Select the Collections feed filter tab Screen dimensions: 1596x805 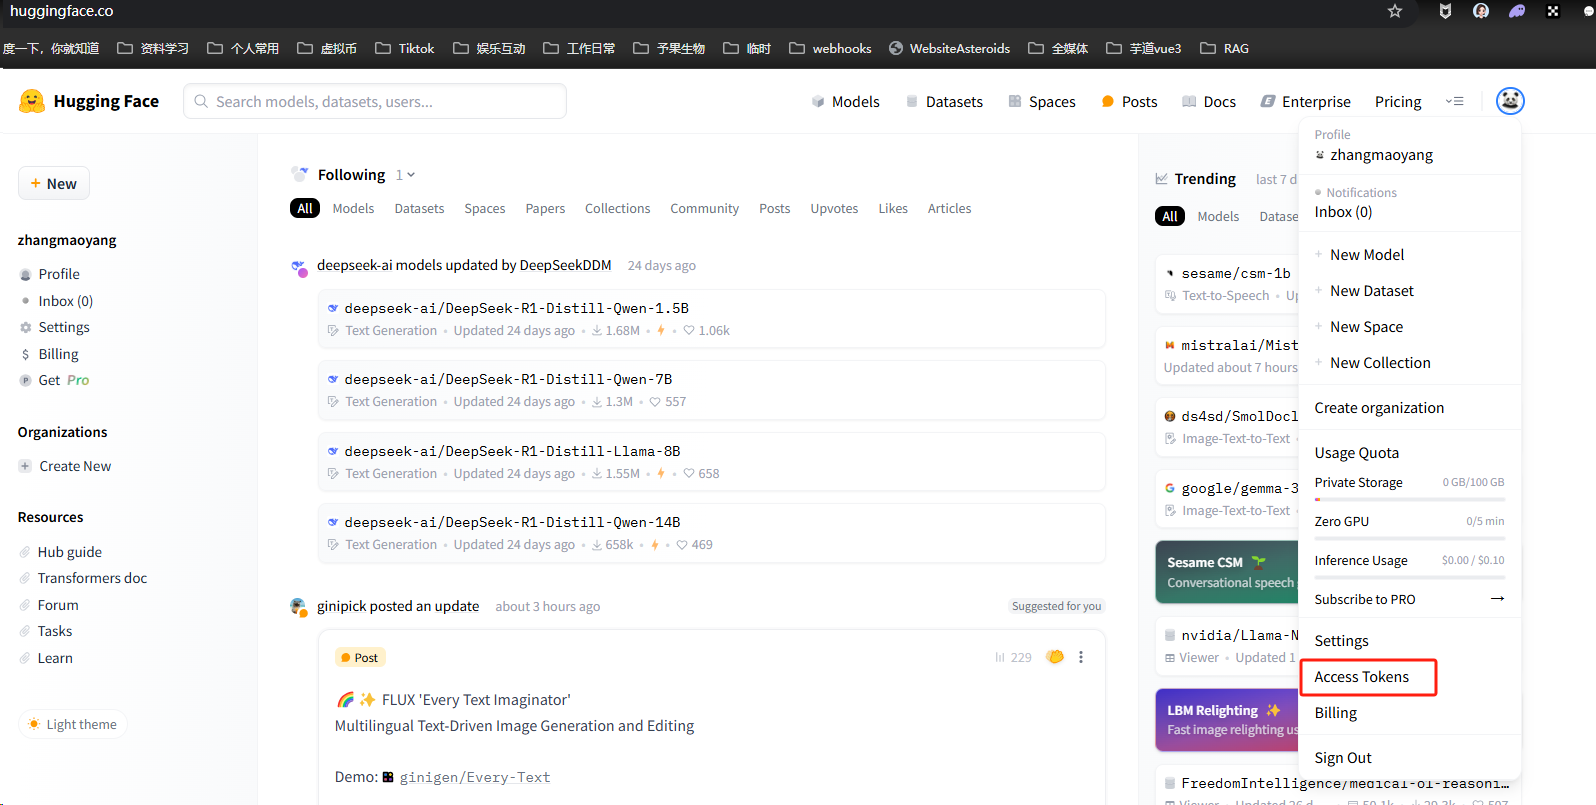(617, 208)
